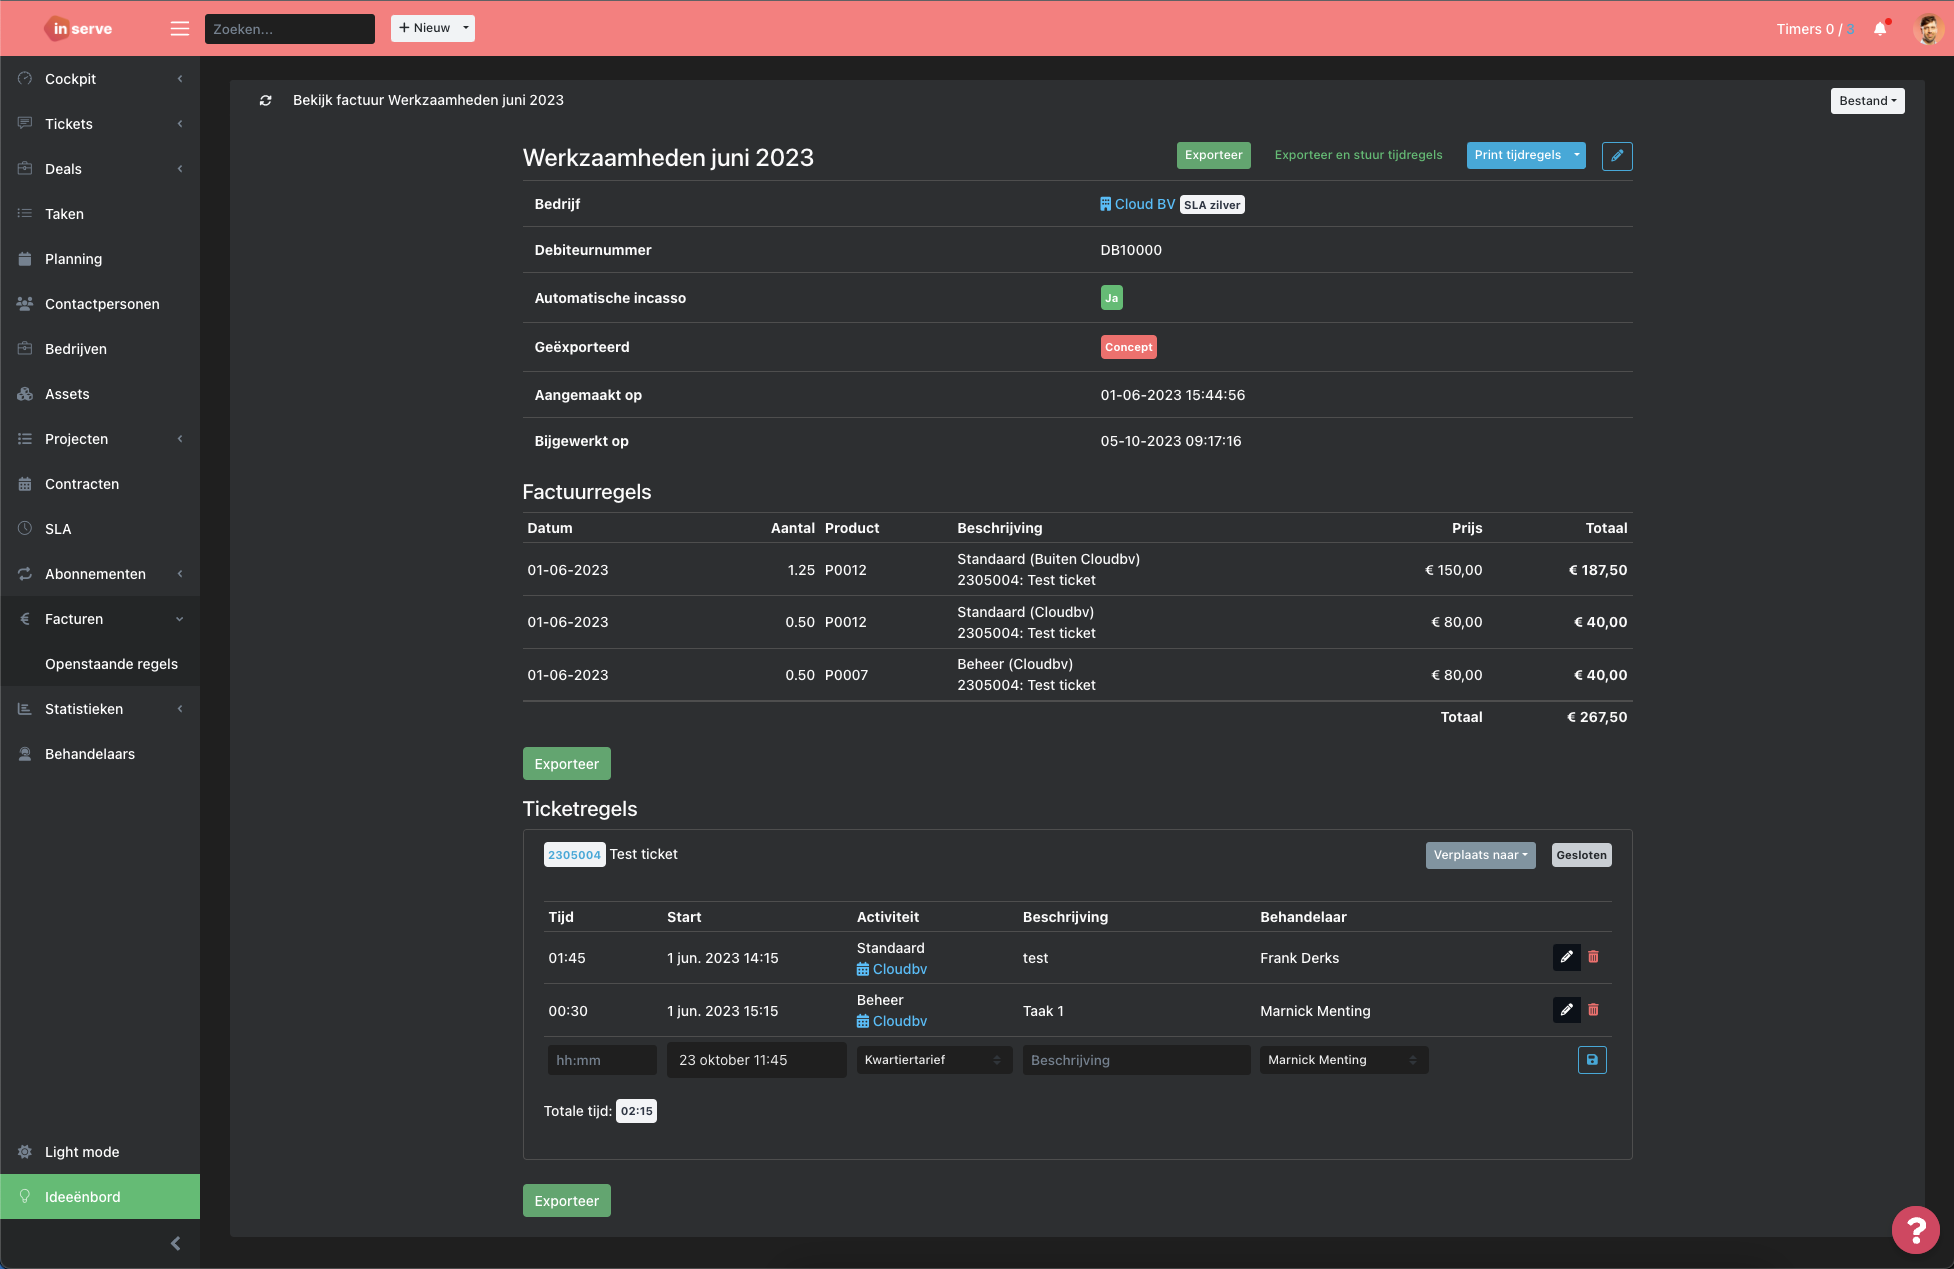Open the notifications bell
The width and height of the screenshot is (1954, 1269).
click(x=1880, y=28)
